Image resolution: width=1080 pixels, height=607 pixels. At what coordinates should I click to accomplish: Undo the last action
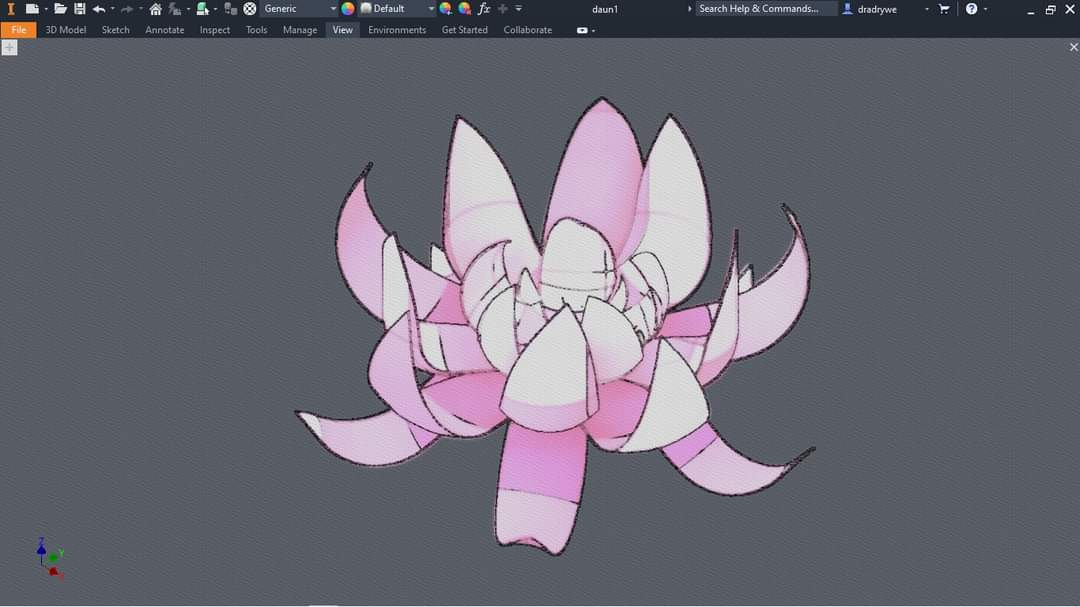click(x=98, y=9)
